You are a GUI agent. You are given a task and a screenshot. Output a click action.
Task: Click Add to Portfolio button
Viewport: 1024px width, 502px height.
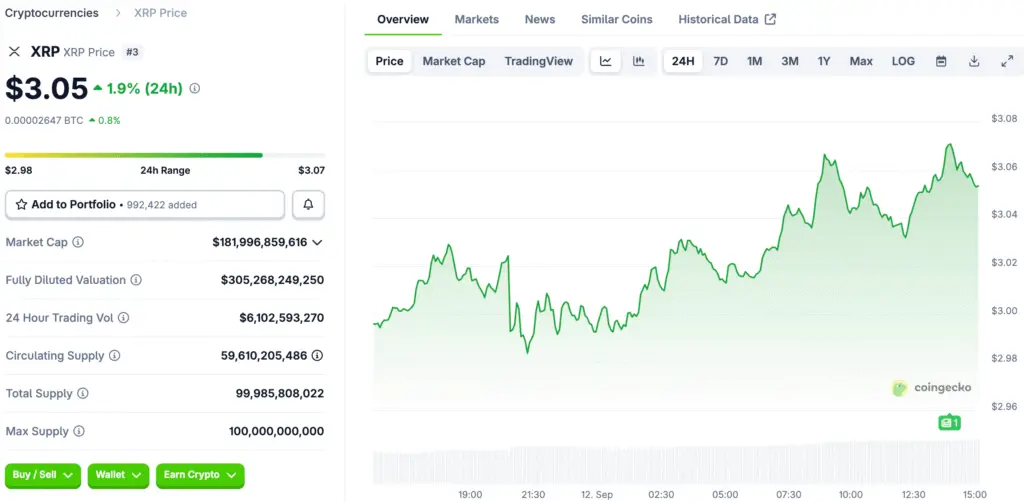[145, 204]
